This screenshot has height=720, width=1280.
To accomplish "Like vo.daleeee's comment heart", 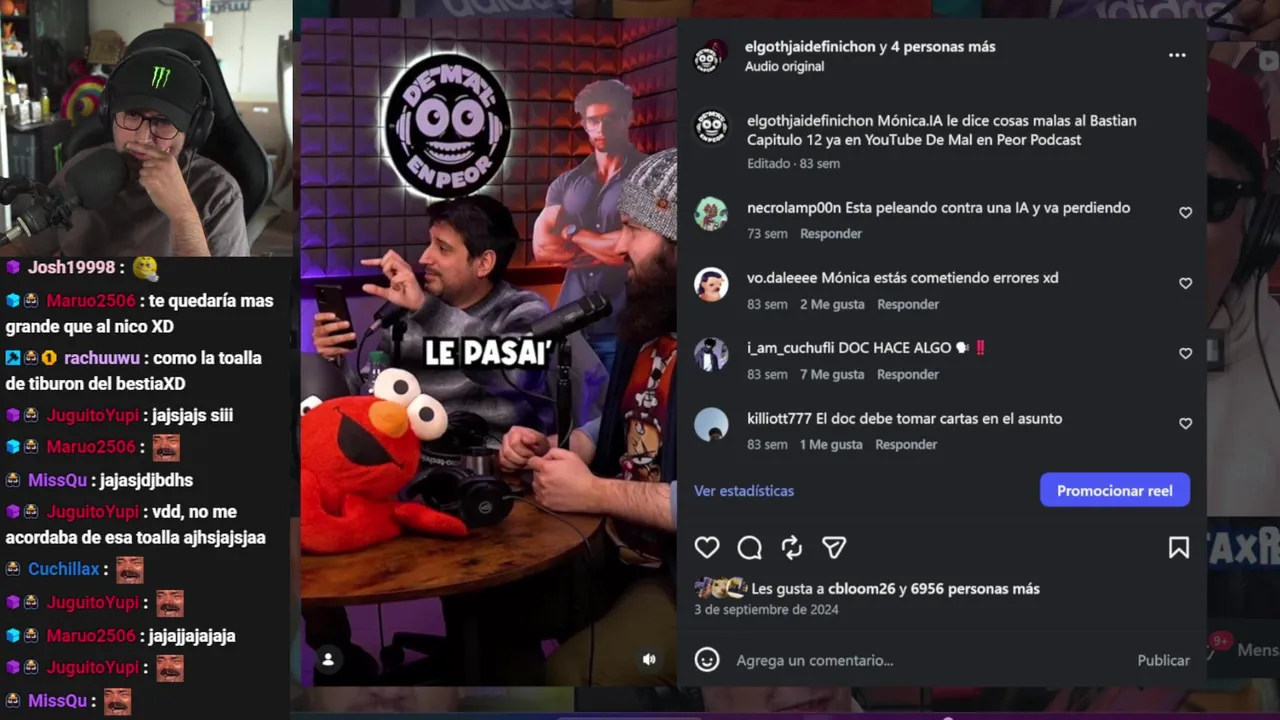I will point(1185,283).
